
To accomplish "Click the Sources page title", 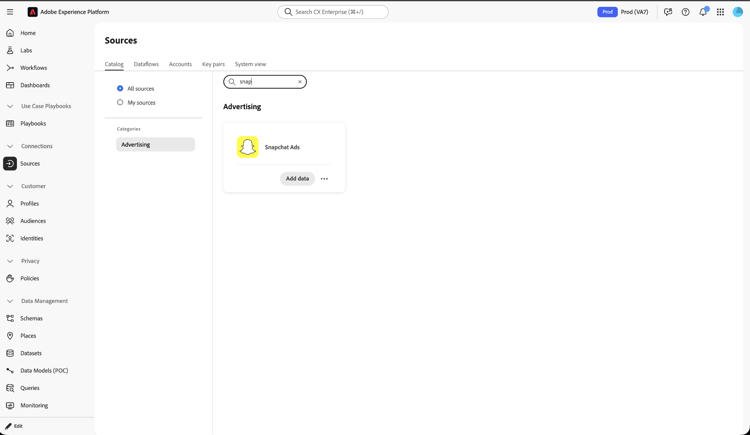I will 121,41.
